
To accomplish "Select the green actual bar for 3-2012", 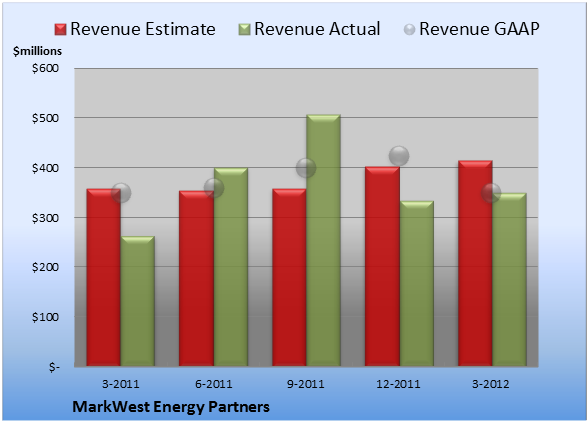I will click(x=509, y=279).
